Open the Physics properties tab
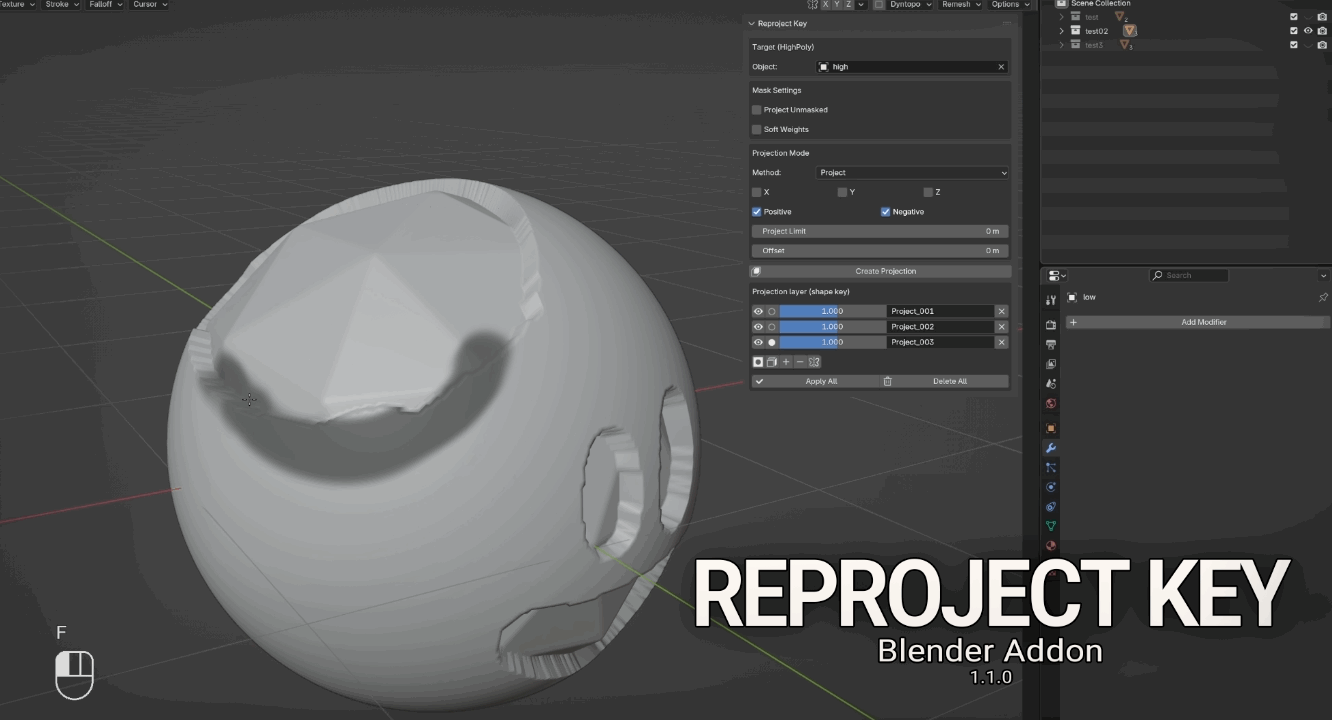 coord(1051,487)
